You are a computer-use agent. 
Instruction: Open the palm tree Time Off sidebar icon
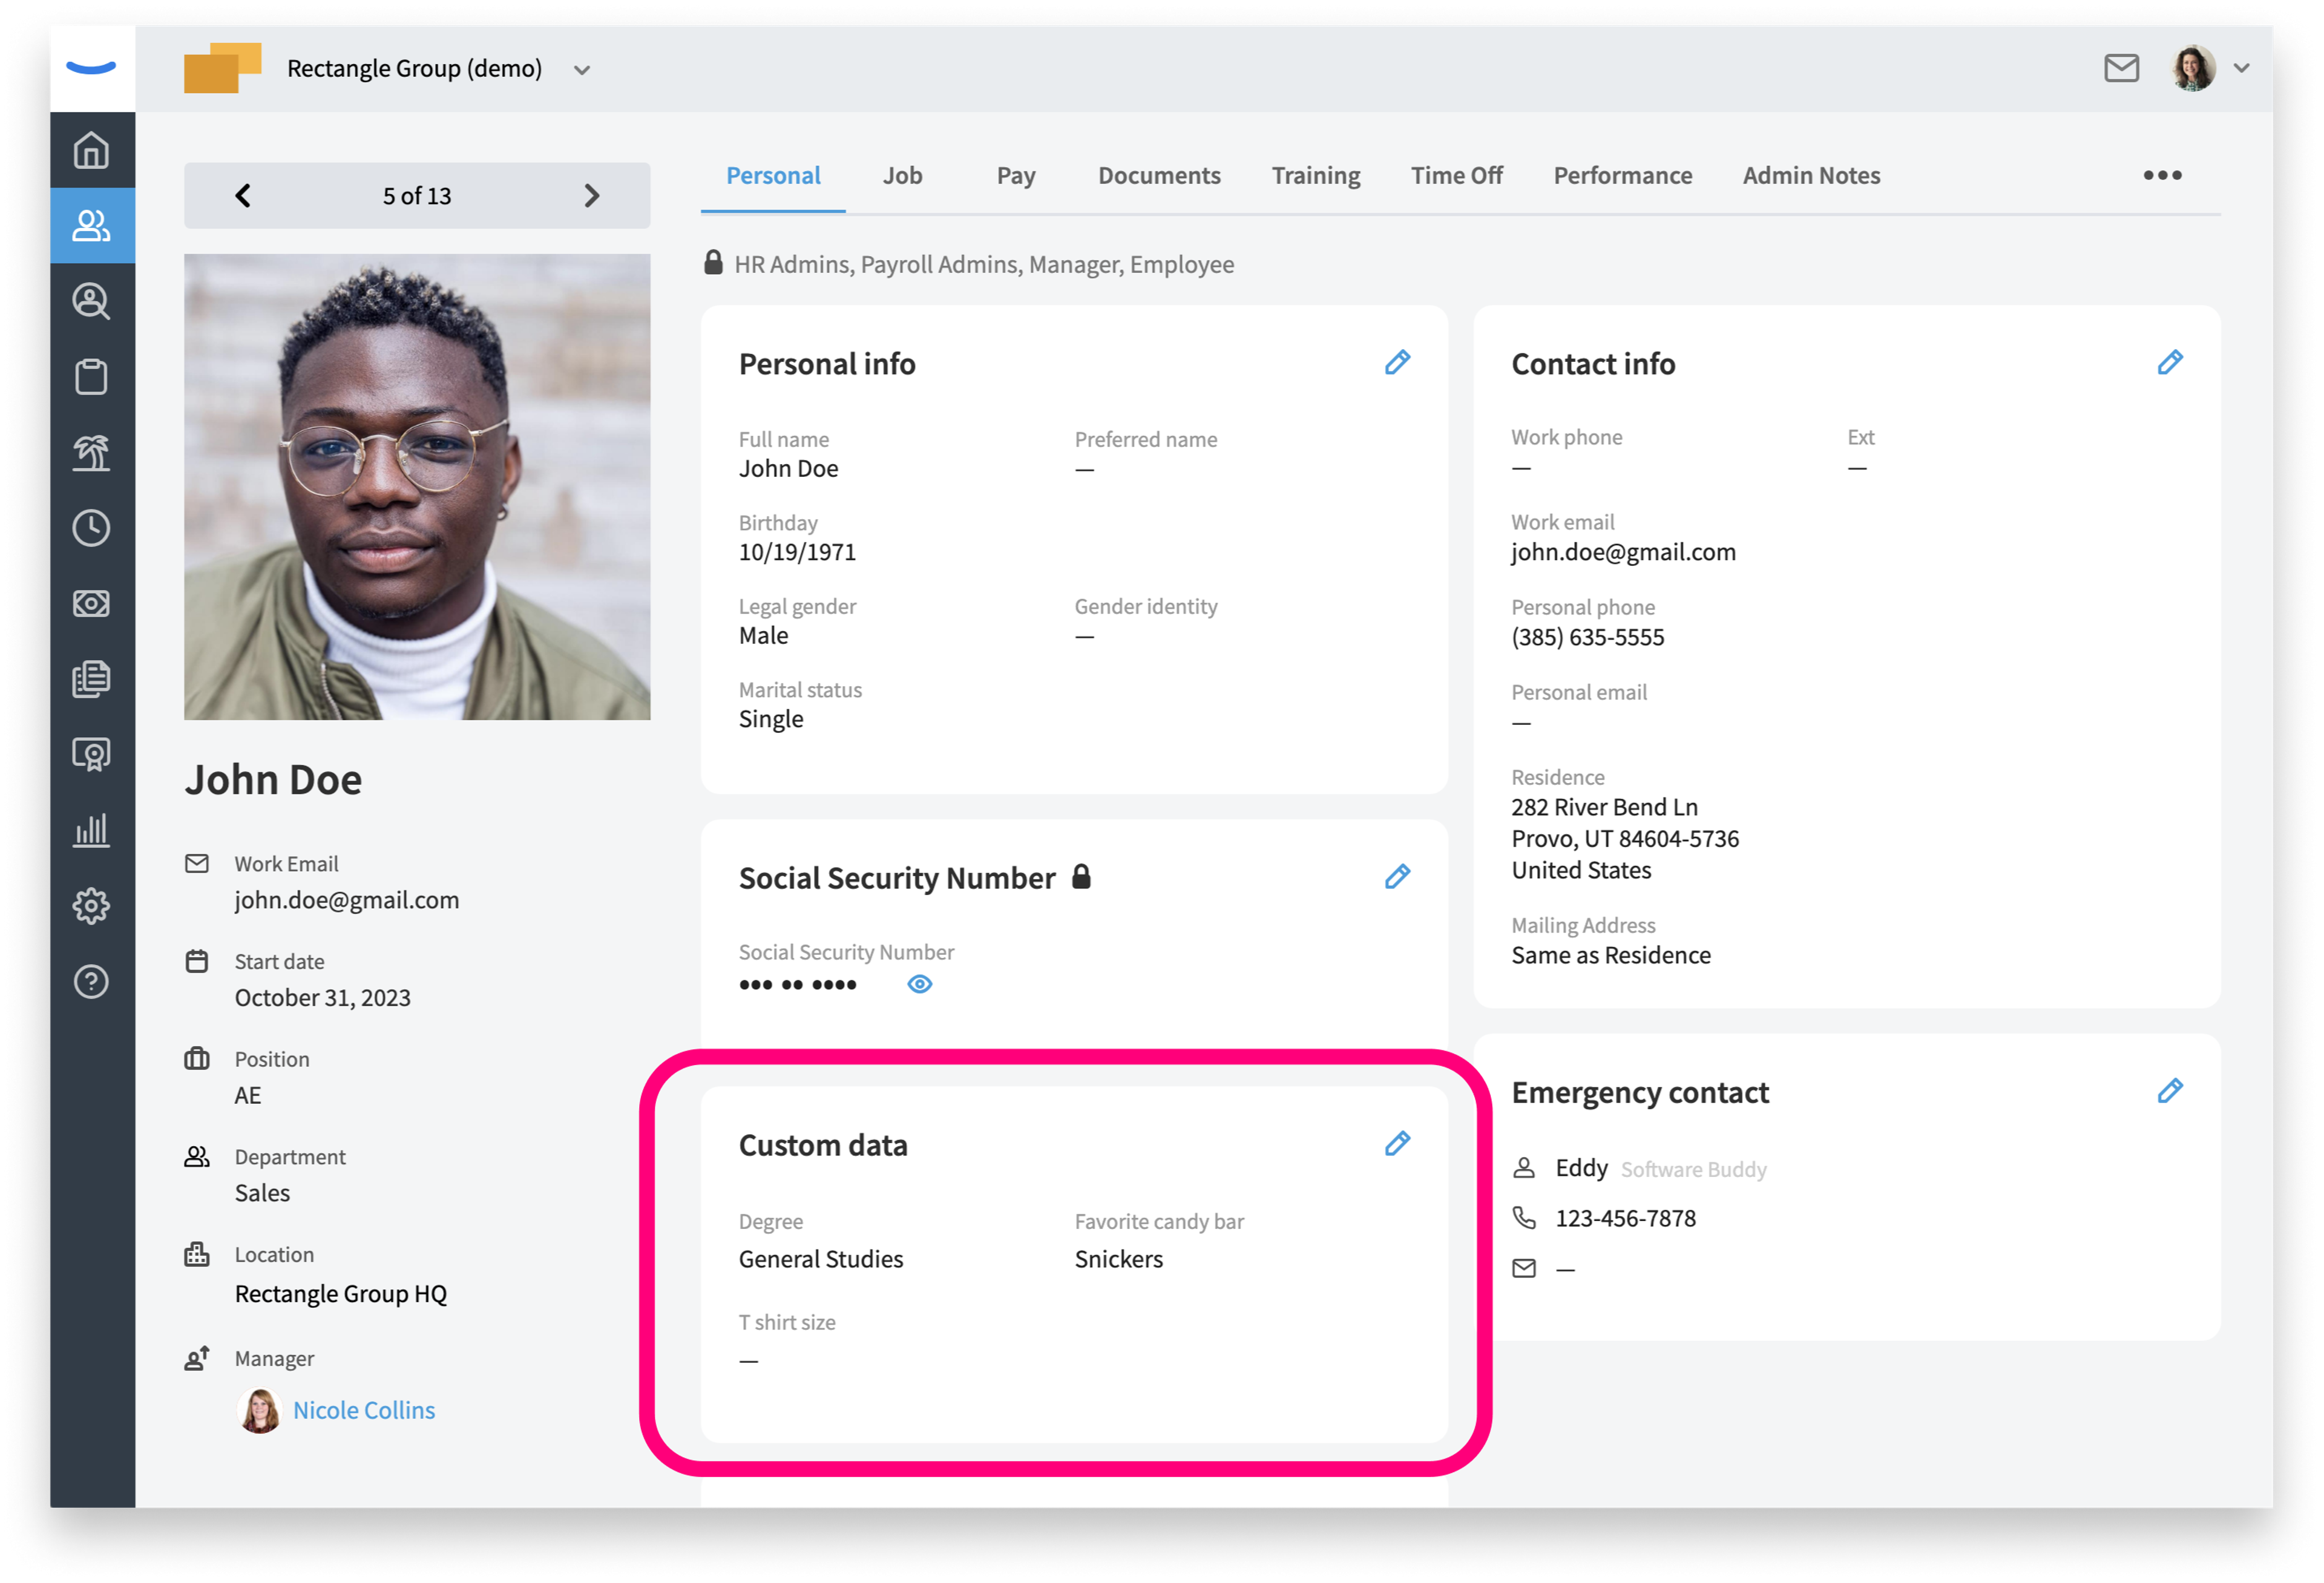[91, 452]
